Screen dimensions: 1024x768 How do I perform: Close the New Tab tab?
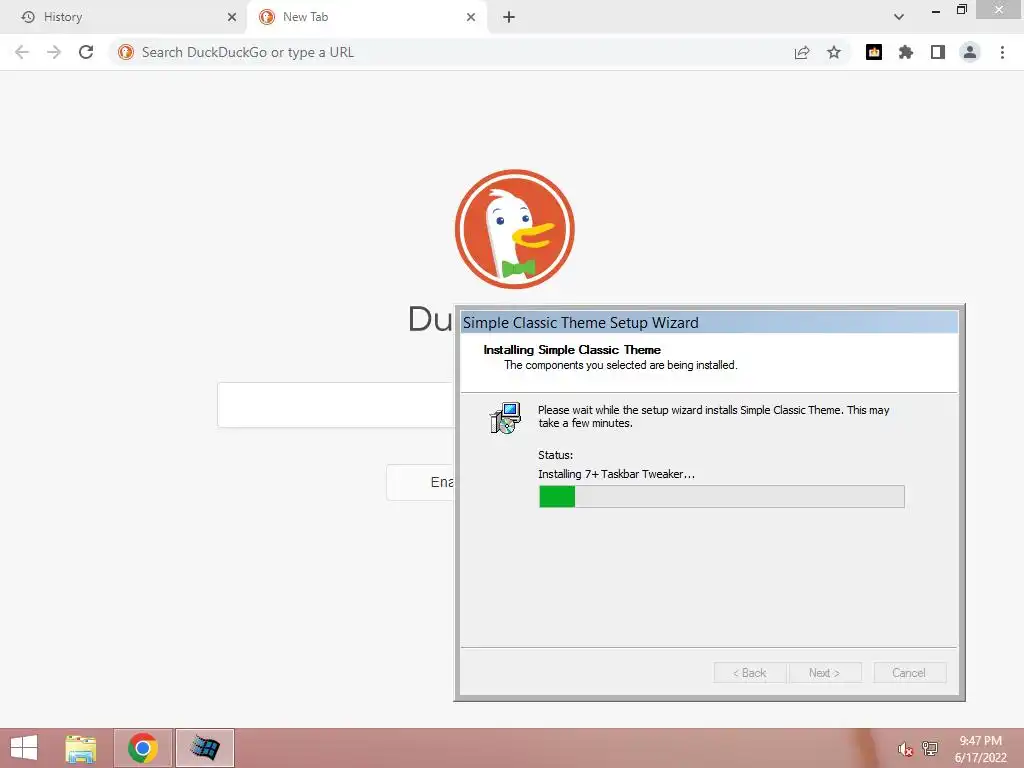pyautogui.click(x=471, y=17)
